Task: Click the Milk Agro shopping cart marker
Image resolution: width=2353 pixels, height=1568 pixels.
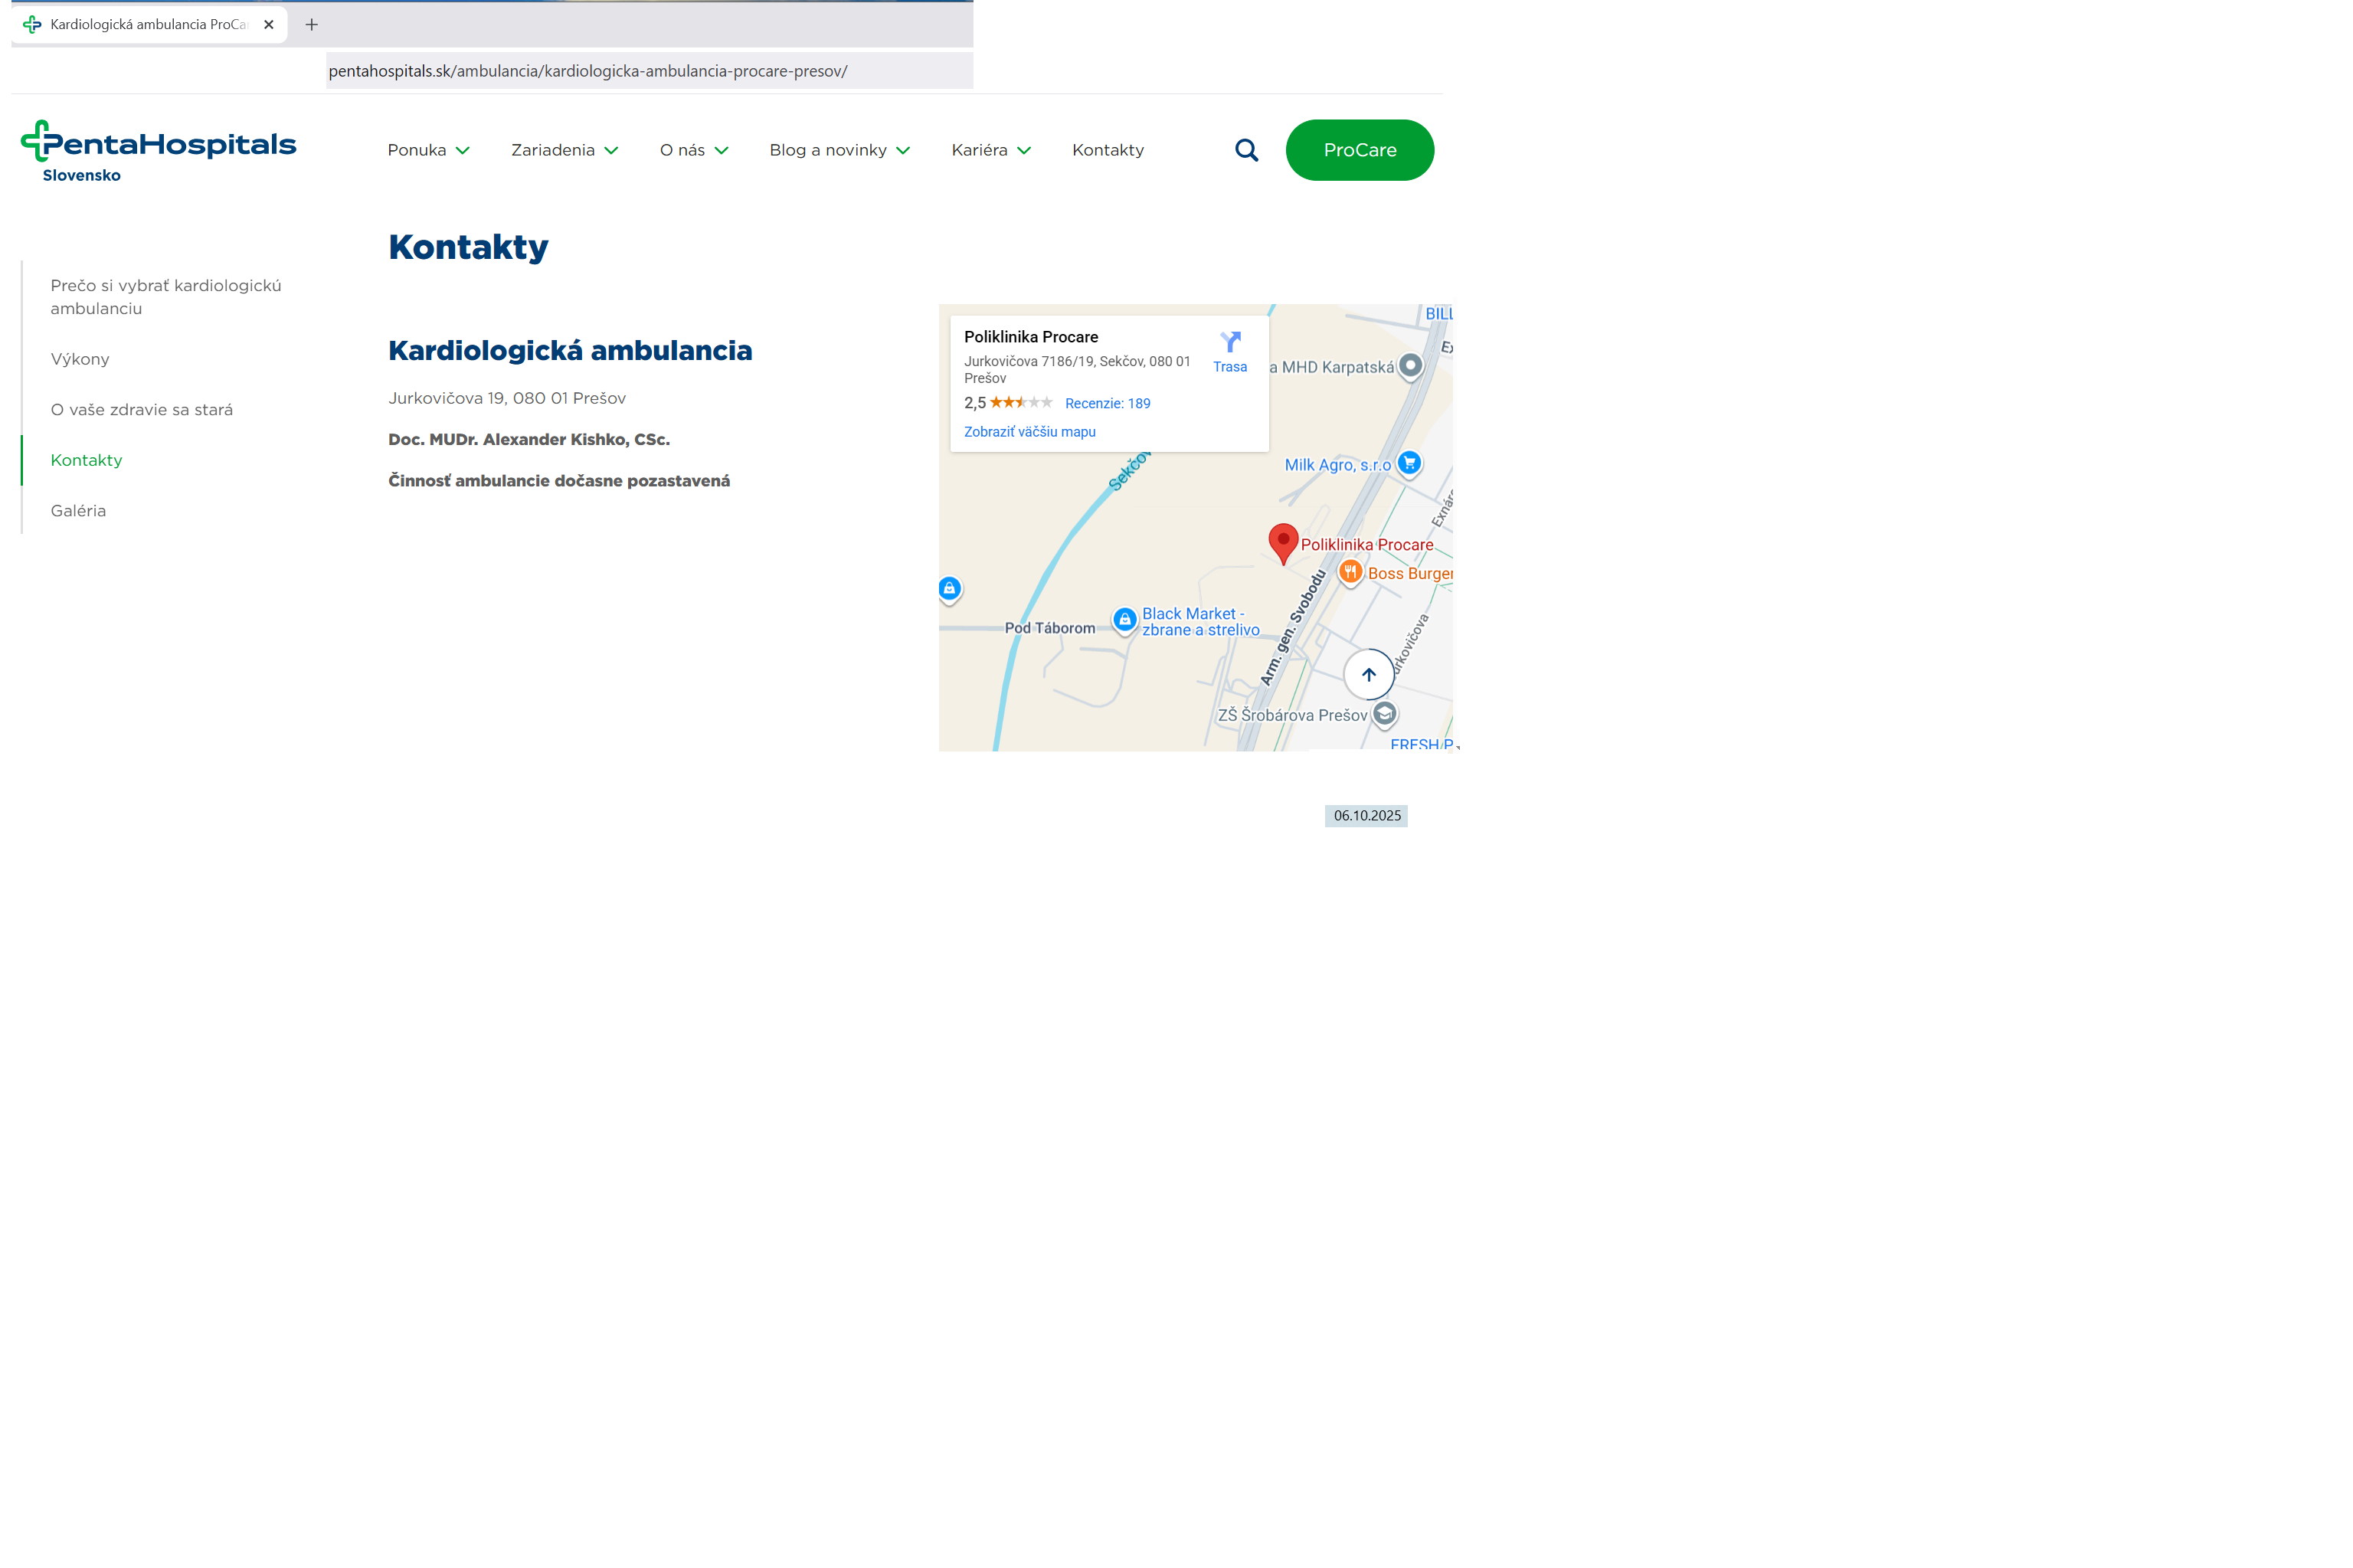Action: click(x=1409, y=463)
